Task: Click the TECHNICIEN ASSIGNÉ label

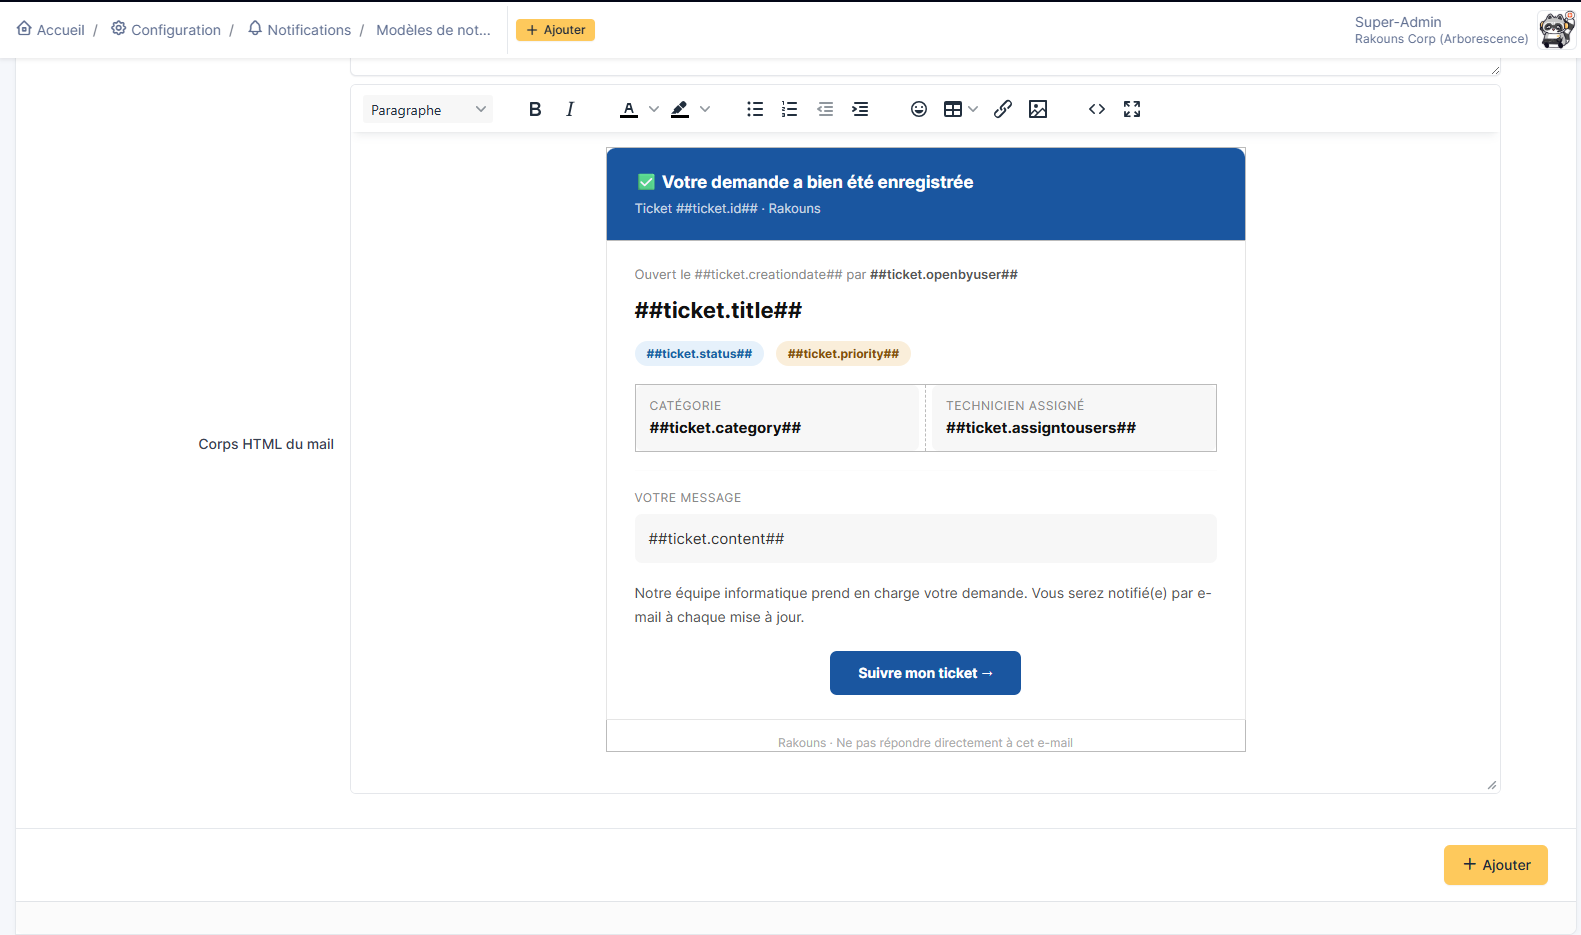Action: click(1015, 406)
